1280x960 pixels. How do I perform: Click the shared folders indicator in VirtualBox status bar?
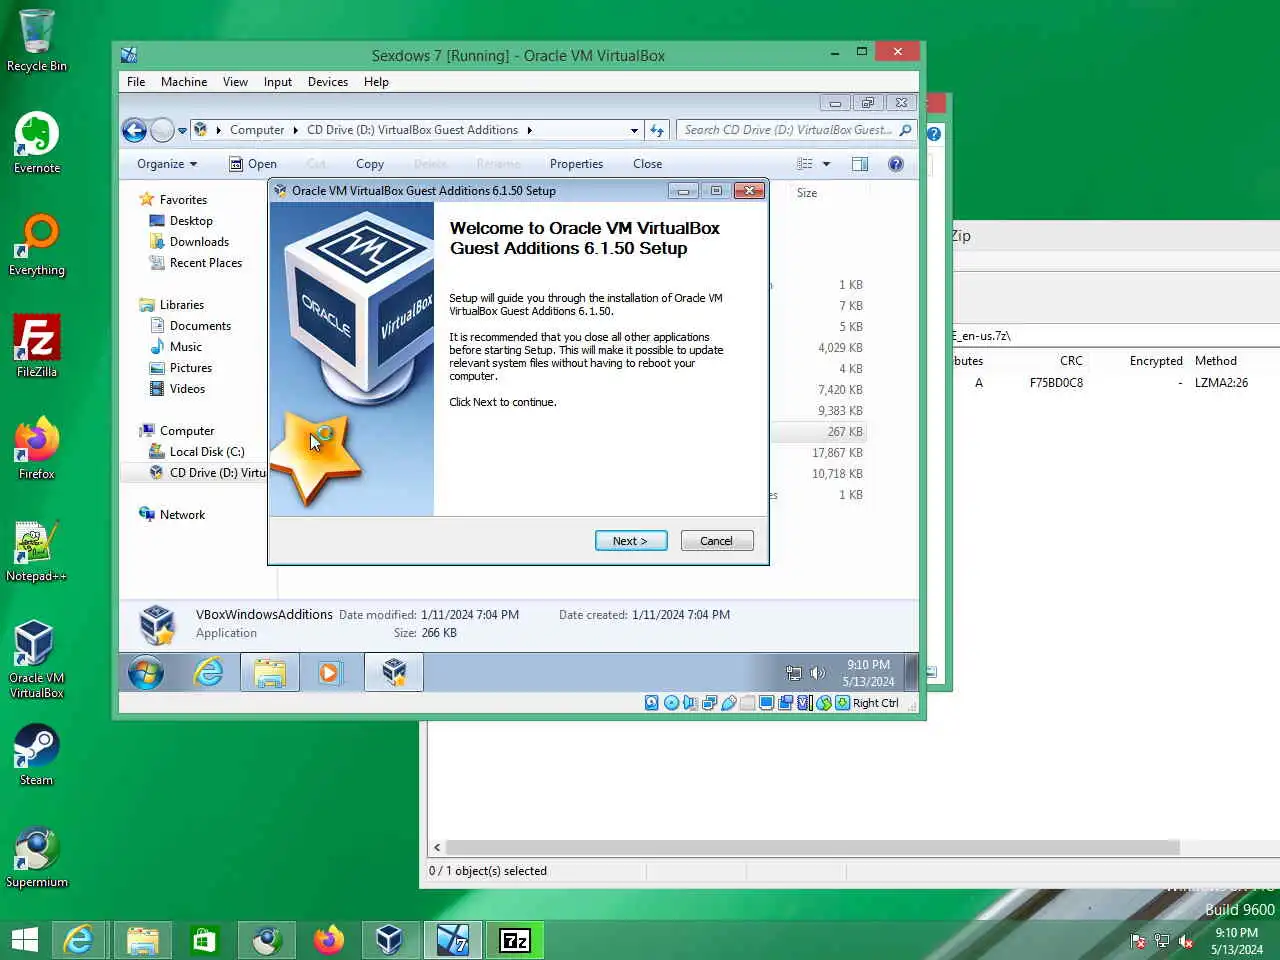click(x=747, y=703)
